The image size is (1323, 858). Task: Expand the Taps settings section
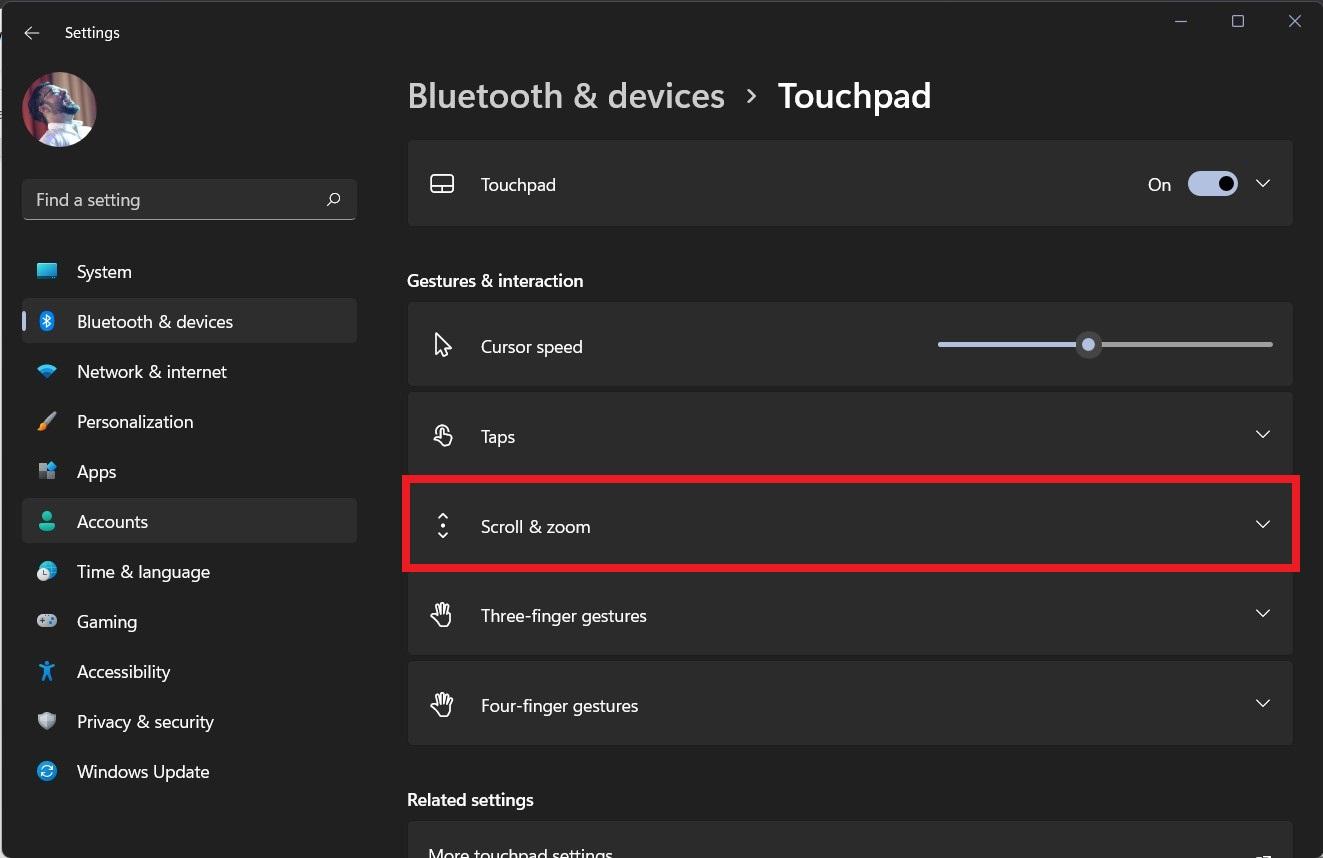click(1263, 435)
